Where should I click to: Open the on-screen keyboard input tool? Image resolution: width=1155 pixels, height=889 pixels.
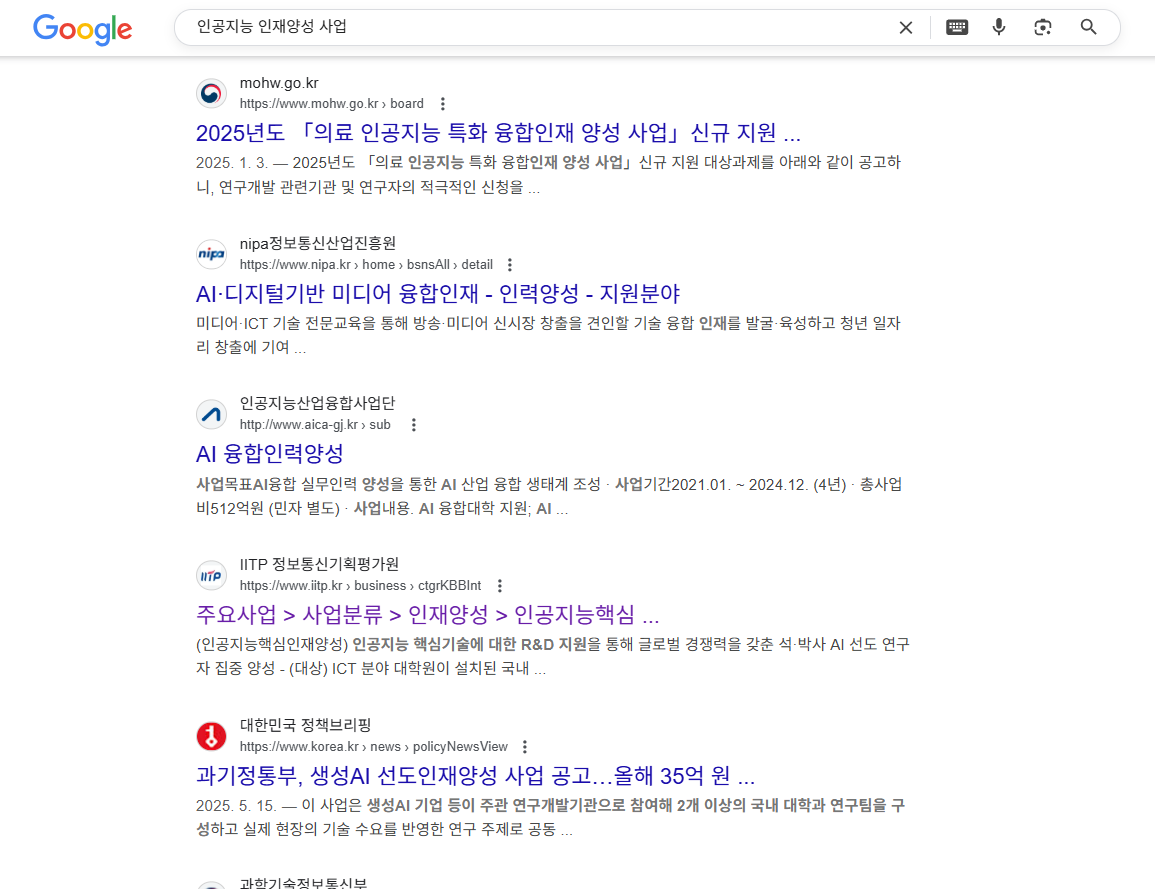click(957, 27)
